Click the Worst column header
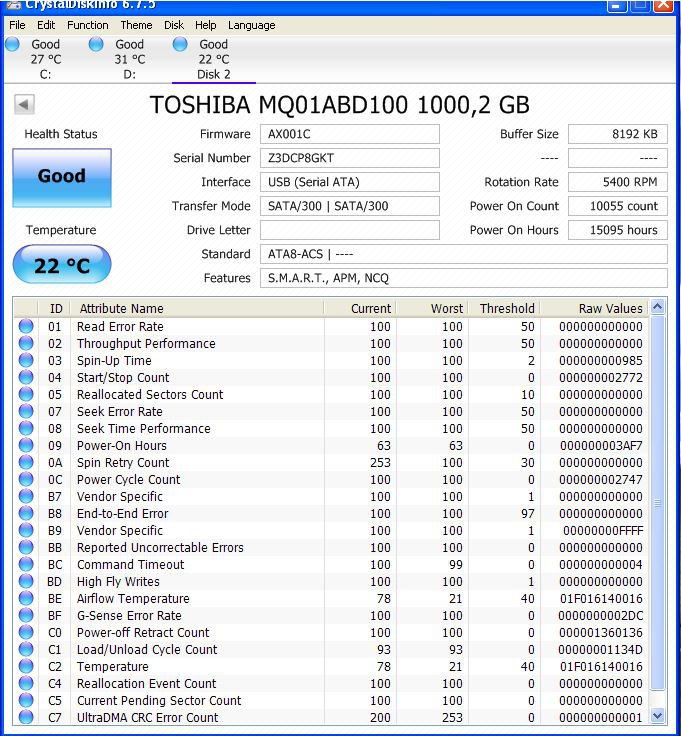Screen dimensions: 681x736 click(x=432, y=308)
